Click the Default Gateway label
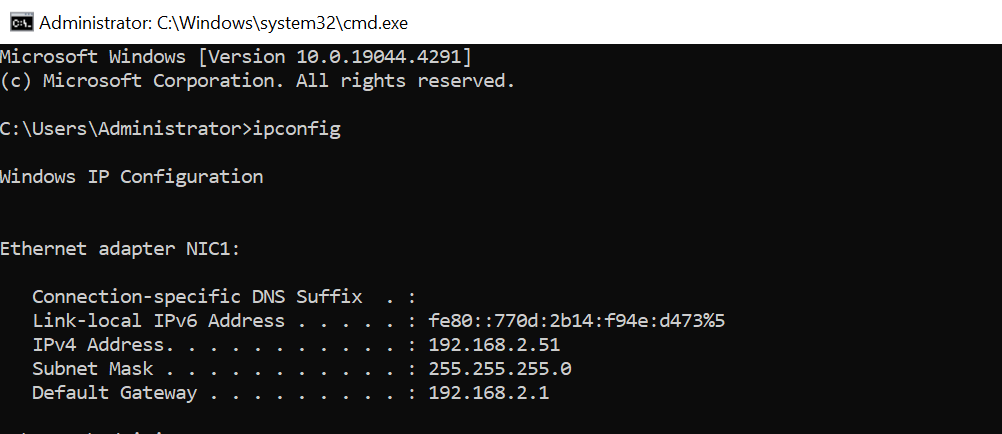 coord(114,393)
